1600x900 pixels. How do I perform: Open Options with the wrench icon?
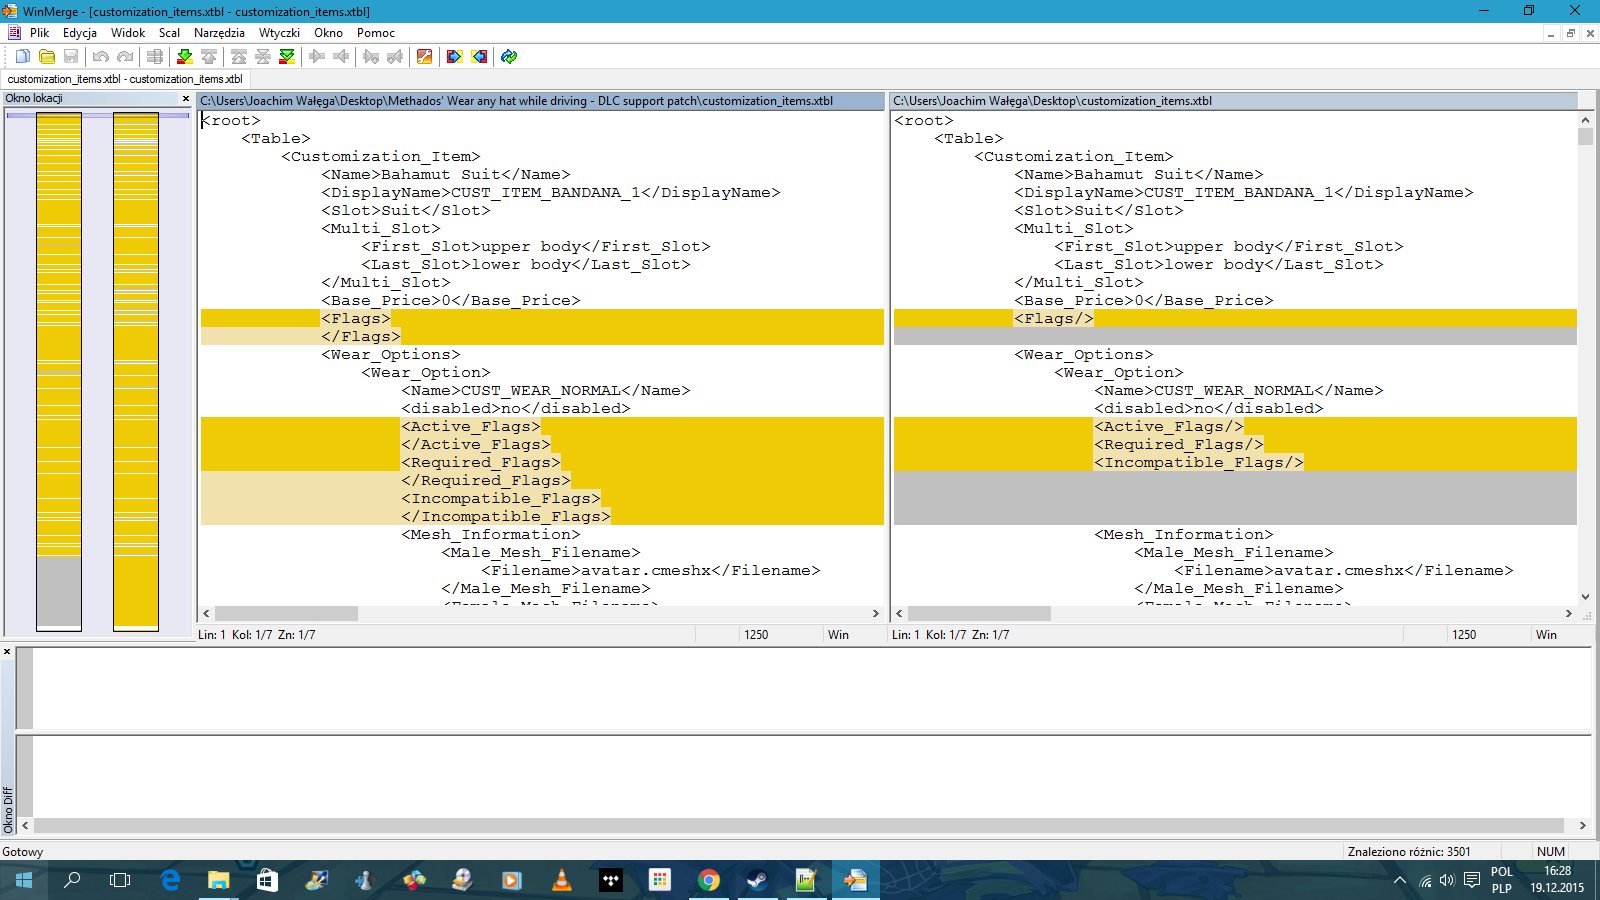[x=425, y=57]
